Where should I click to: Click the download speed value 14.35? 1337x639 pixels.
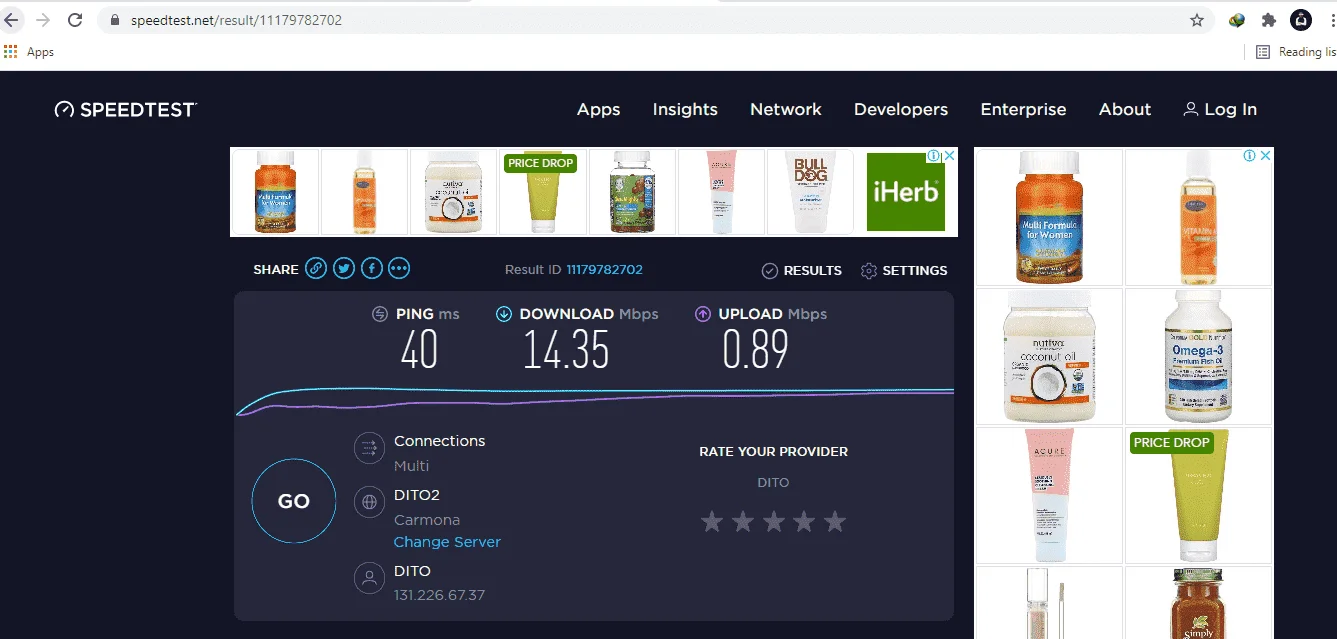[566, 350]
